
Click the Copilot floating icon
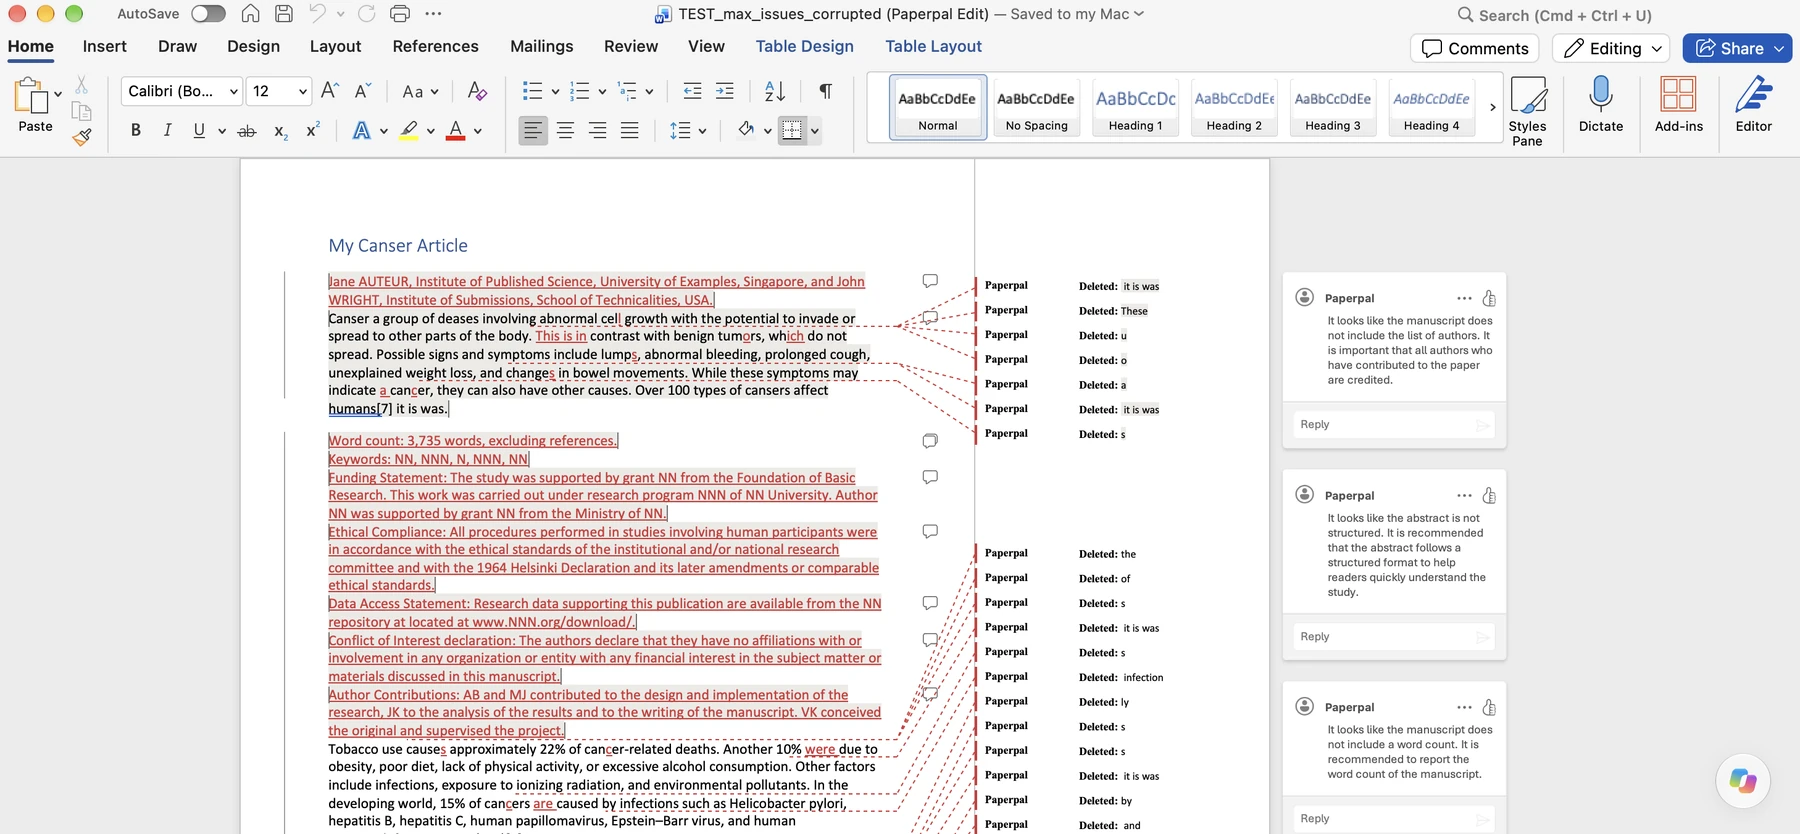[x=1743, y=780]
